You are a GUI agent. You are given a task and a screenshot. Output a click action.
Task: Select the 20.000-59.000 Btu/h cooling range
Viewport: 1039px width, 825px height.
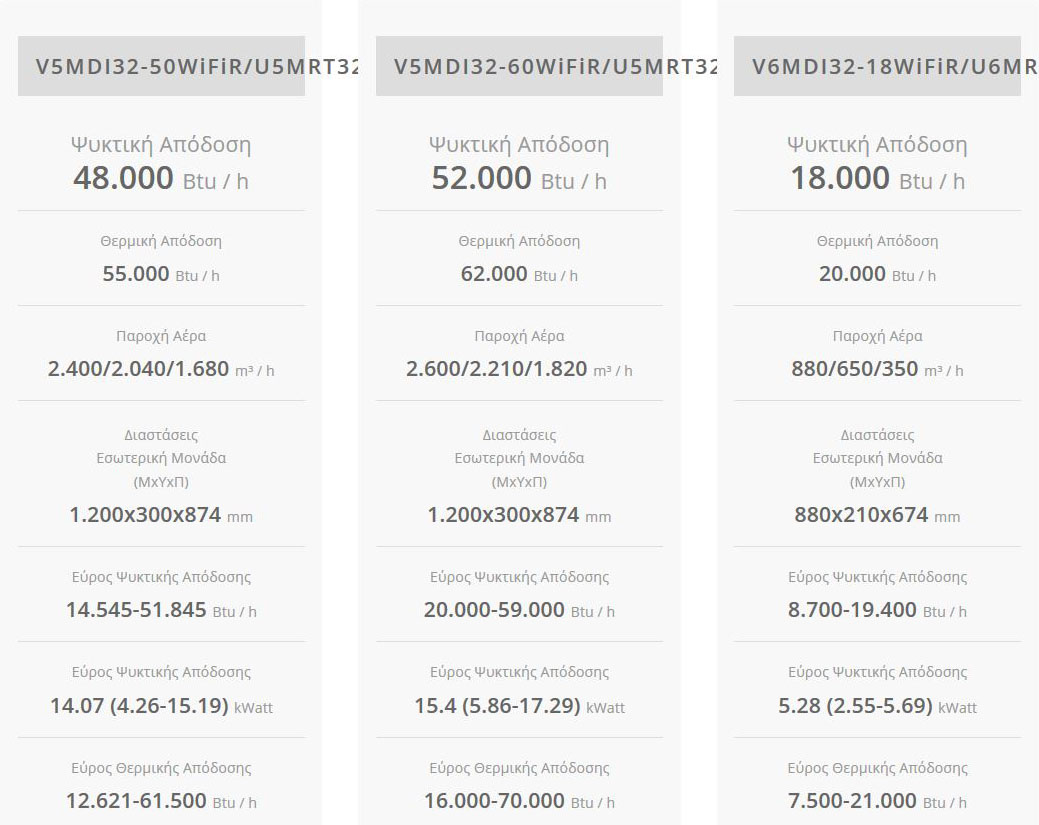[519, 610]
